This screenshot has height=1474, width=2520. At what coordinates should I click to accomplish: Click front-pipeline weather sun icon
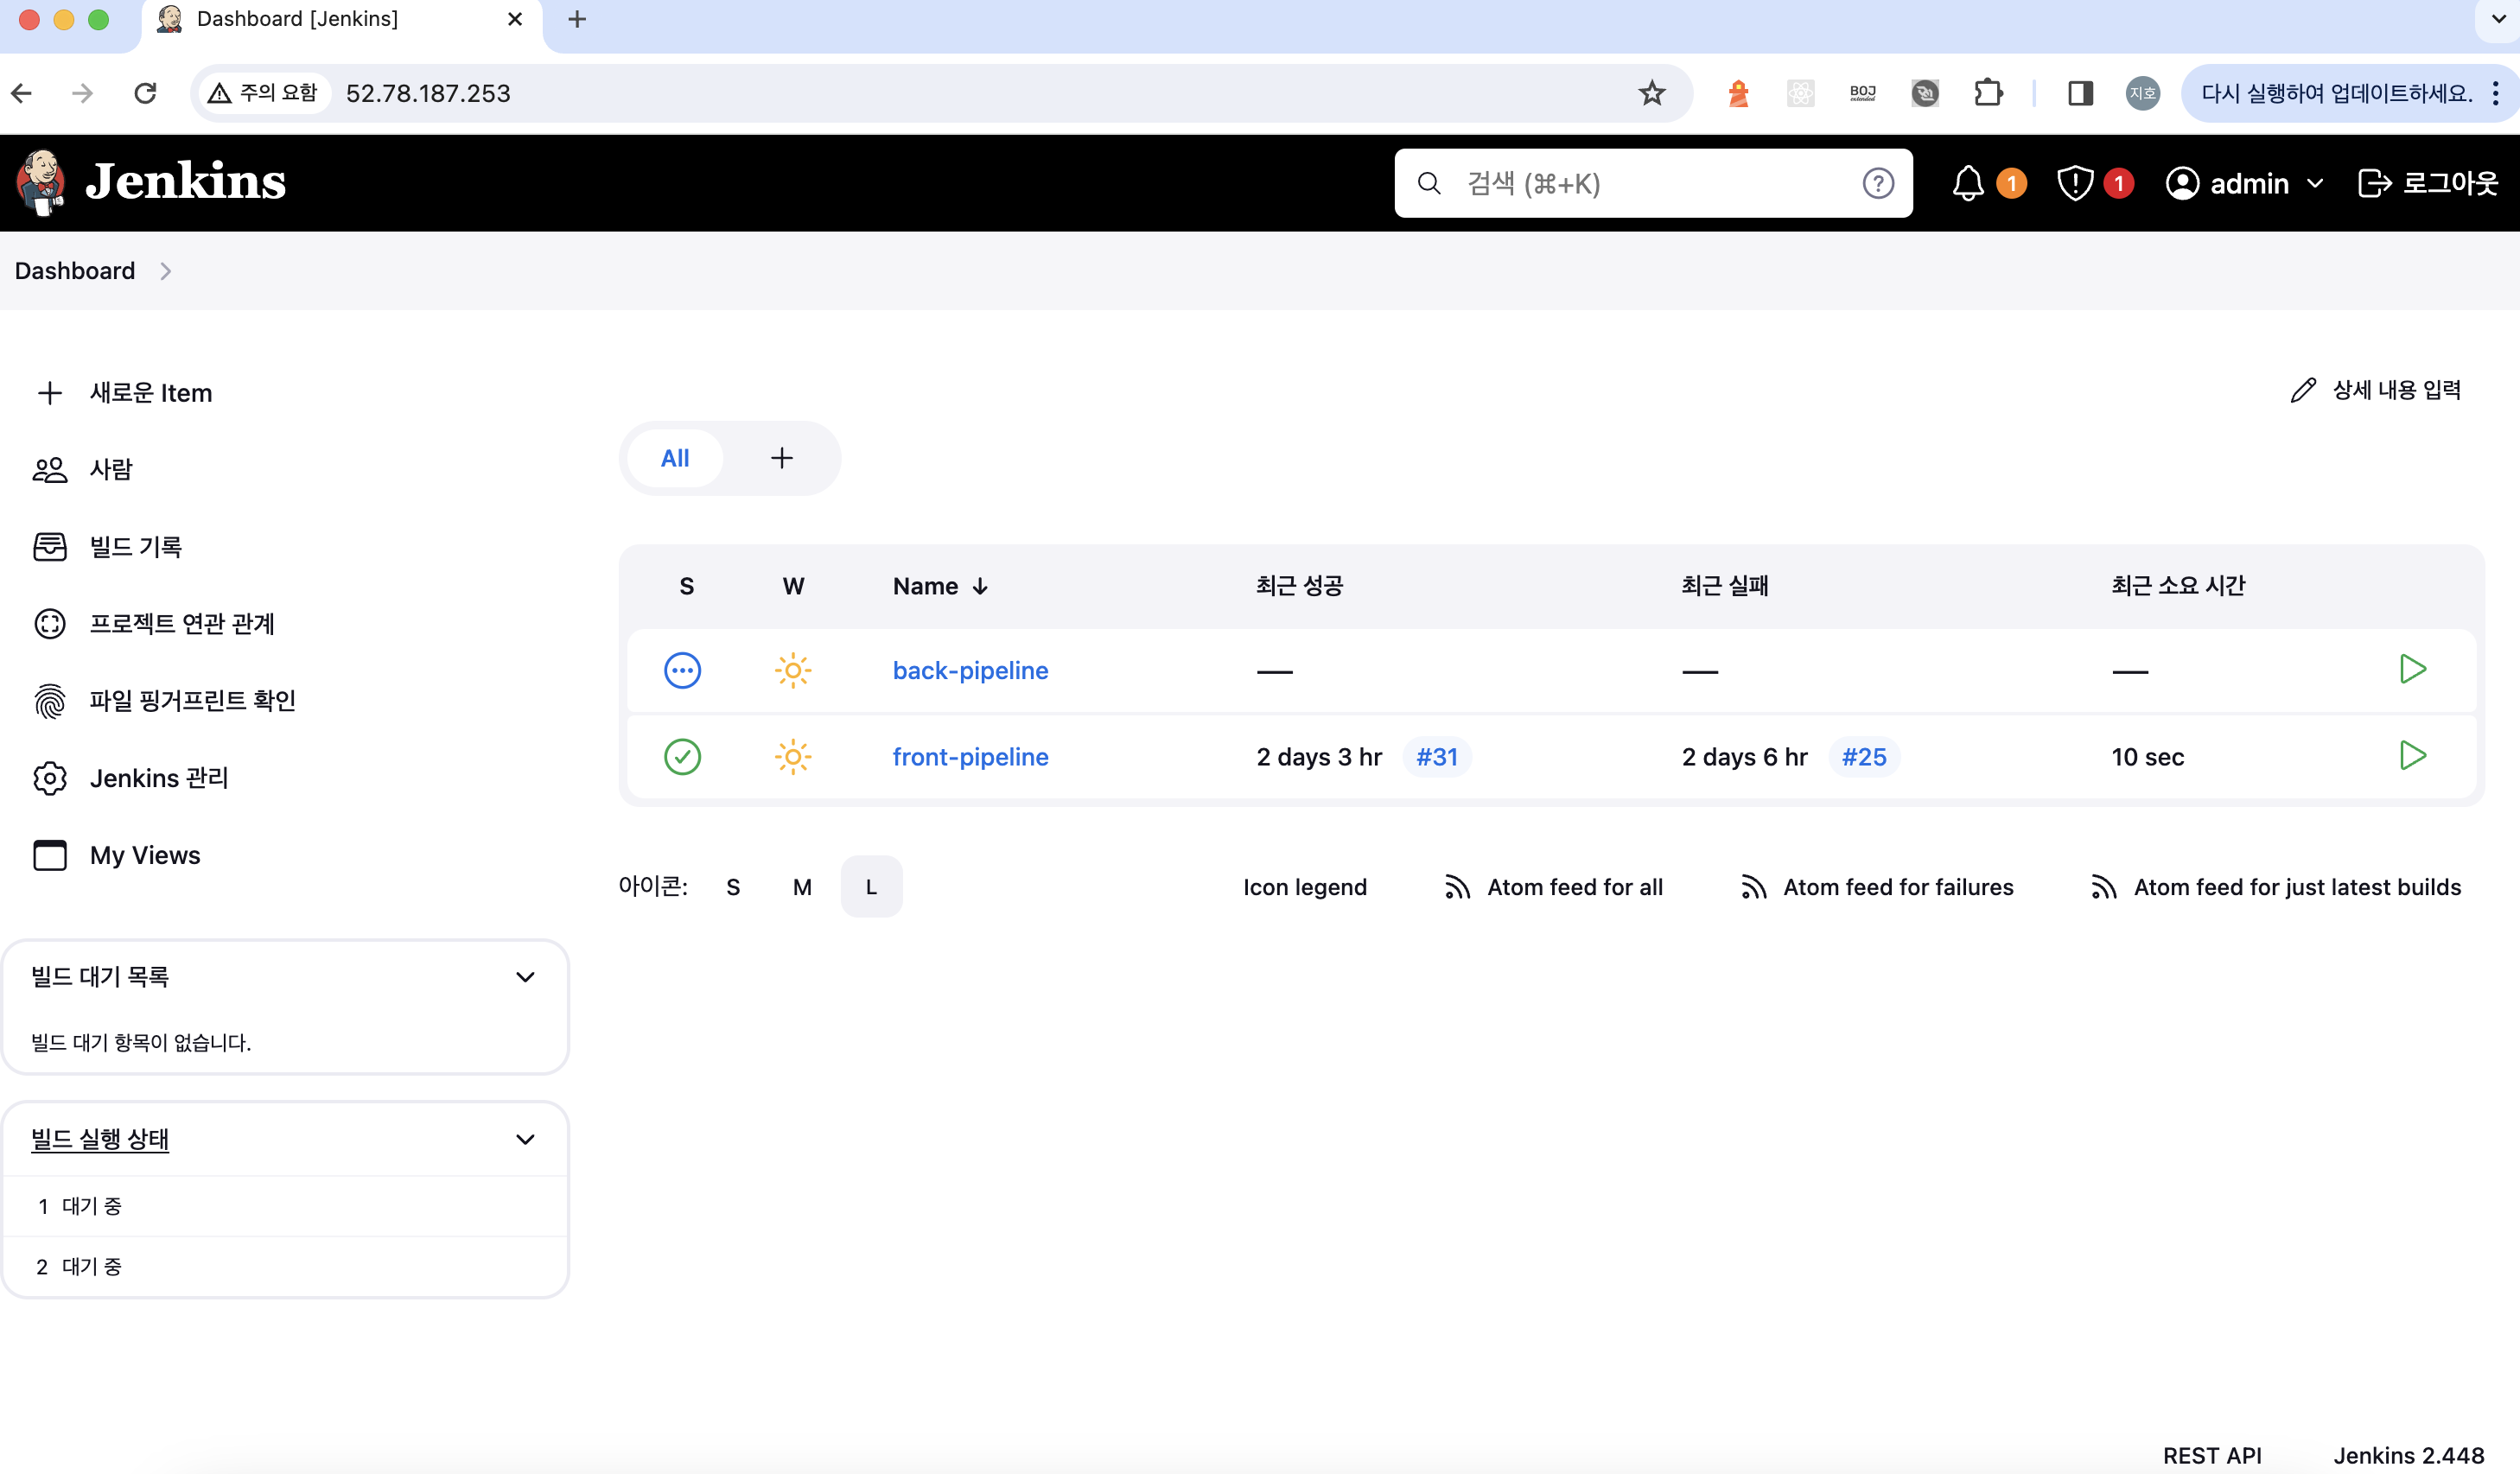tap(793, 757)
